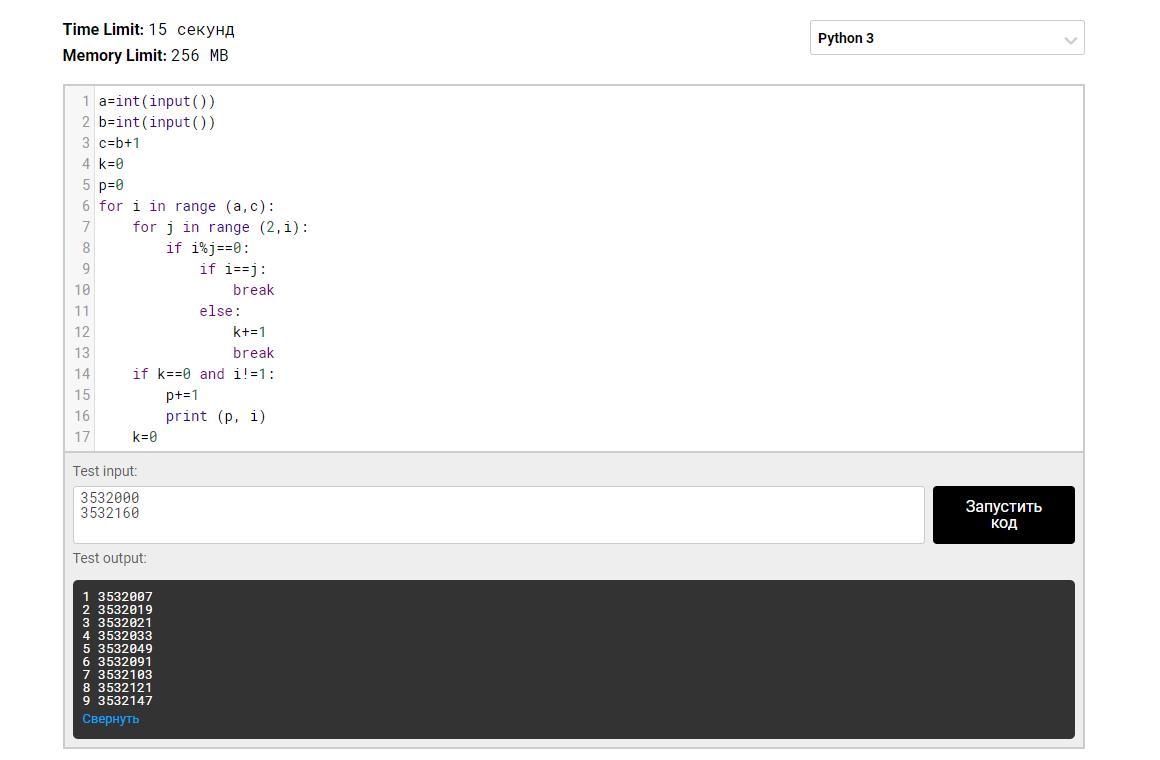Click the 'Test input:' label
1160x760 pixels.
click(105, 471)
